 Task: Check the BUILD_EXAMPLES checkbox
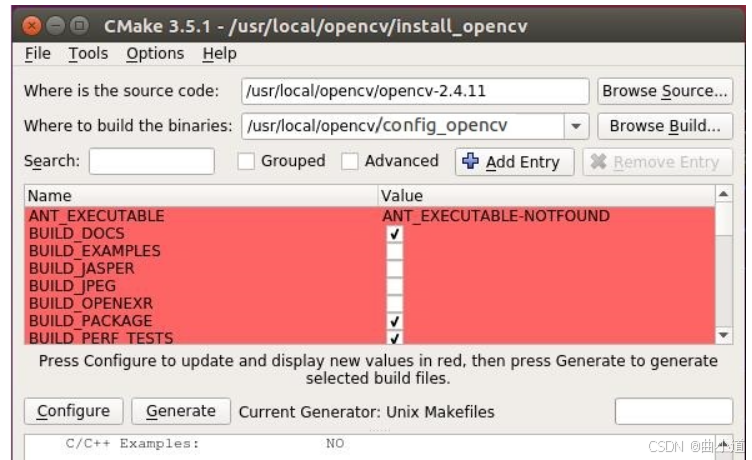[395, 251]
